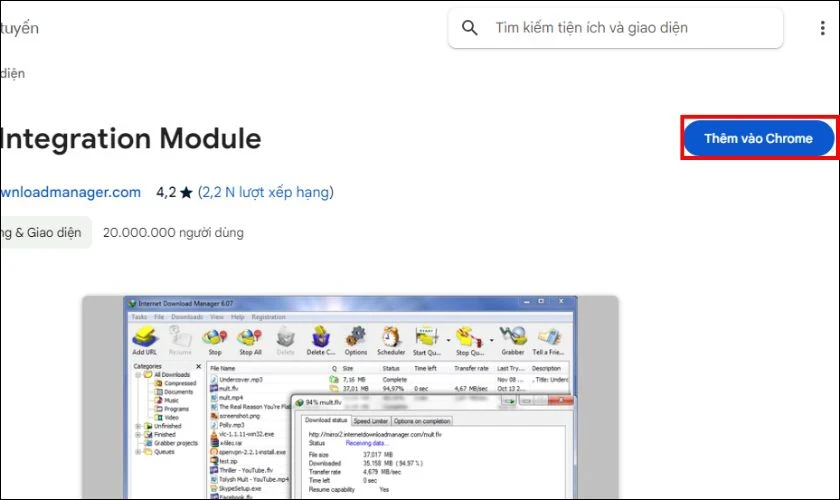Open the Help menu in IDM preview
Screen dimensions: 840x500
(237, 317)
